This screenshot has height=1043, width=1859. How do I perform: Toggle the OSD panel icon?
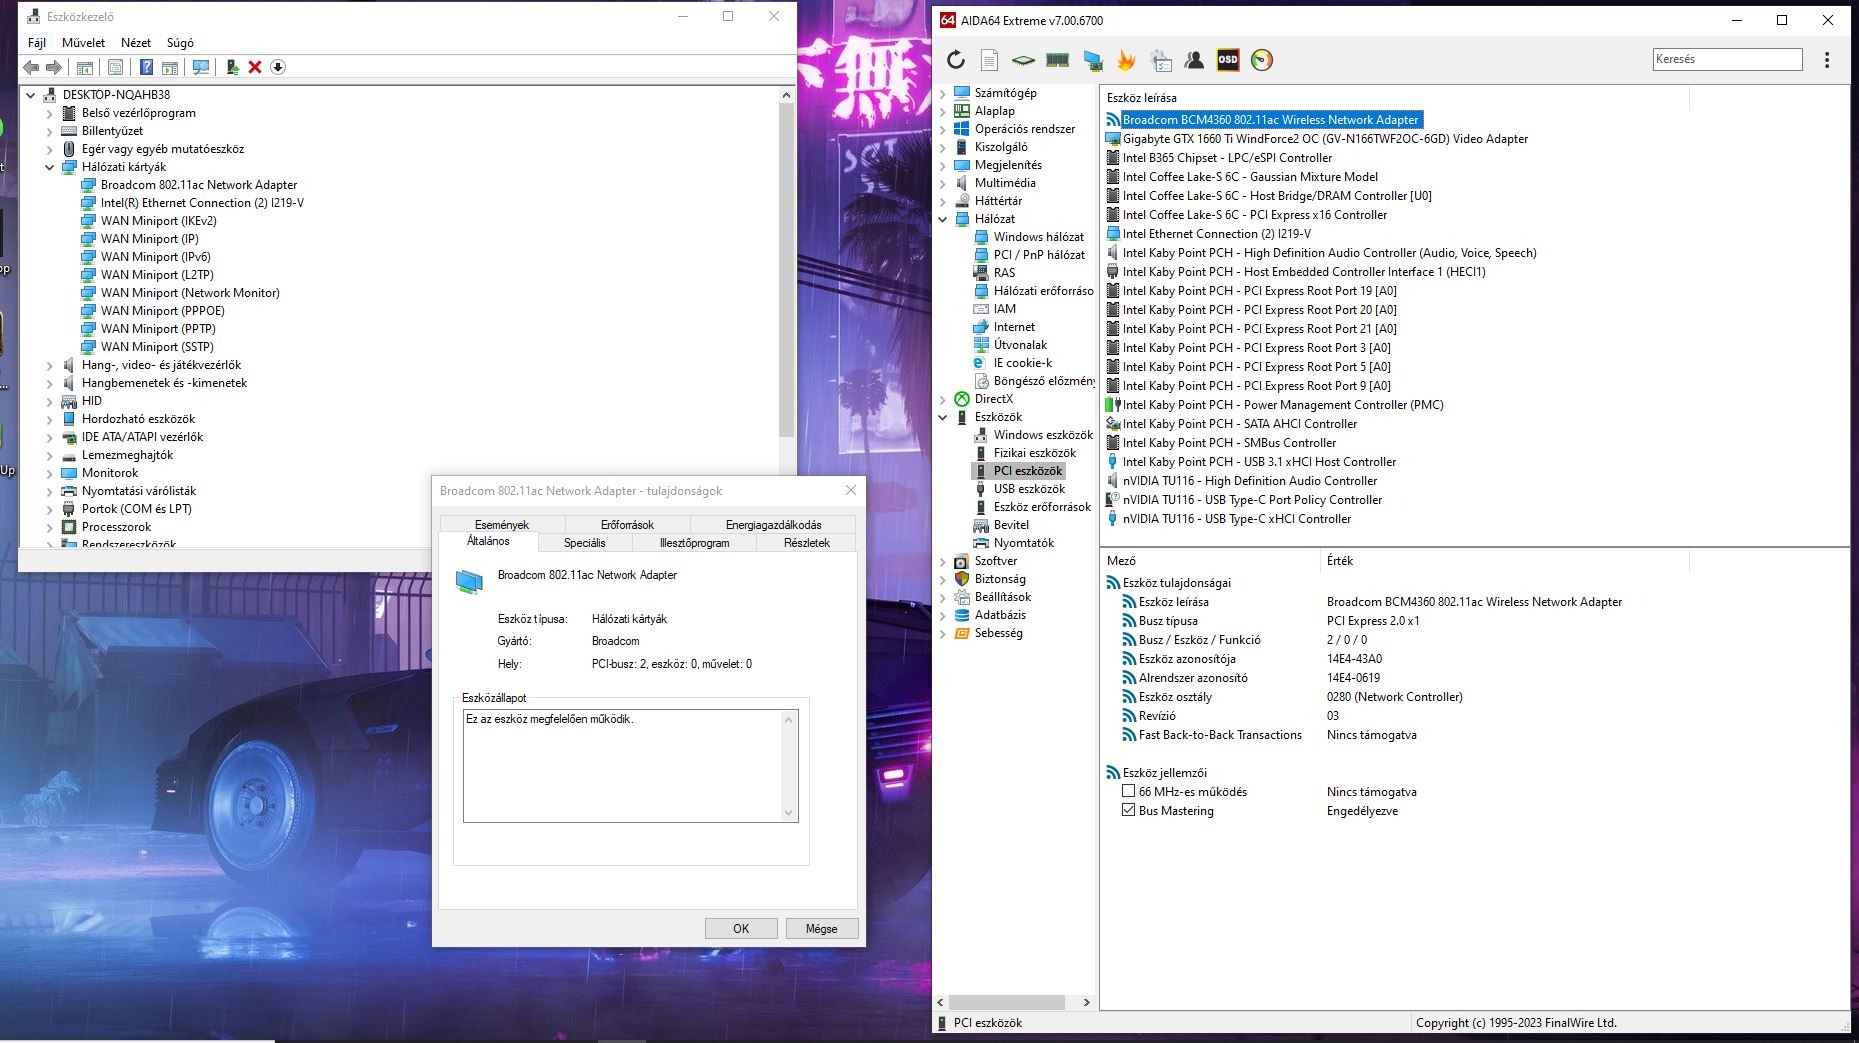coord(1228,60)
